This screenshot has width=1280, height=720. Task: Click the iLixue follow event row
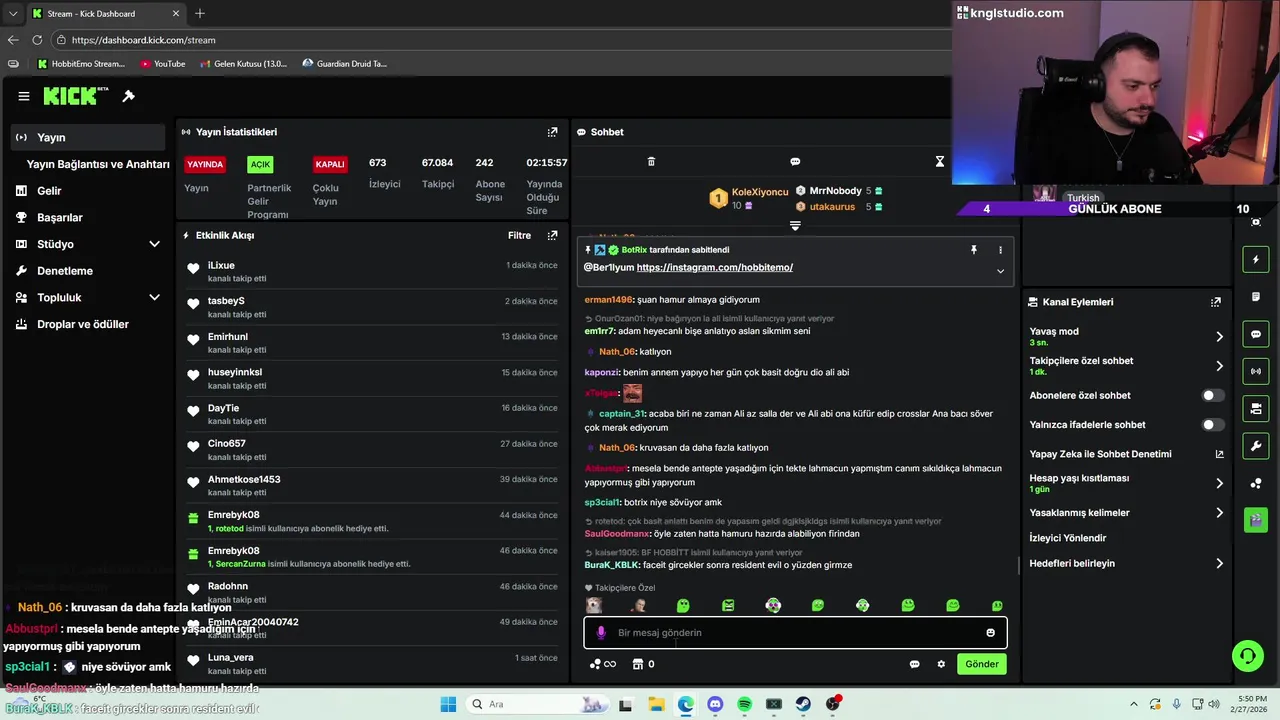(x=372, y=272)
